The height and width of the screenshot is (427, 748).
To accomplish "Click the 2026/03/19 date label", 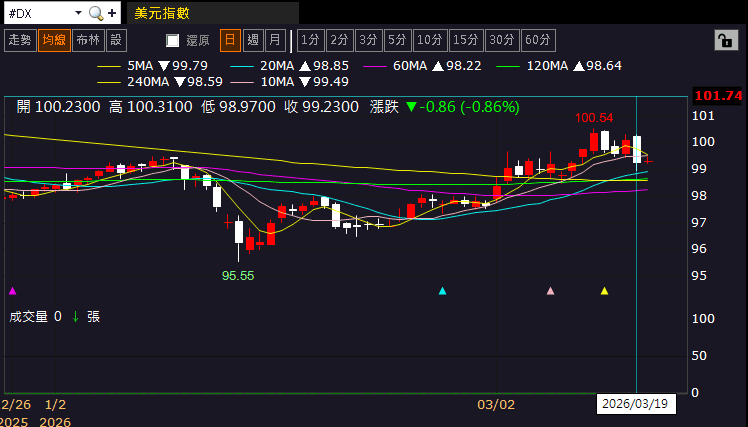I will (x=637, y=404).
